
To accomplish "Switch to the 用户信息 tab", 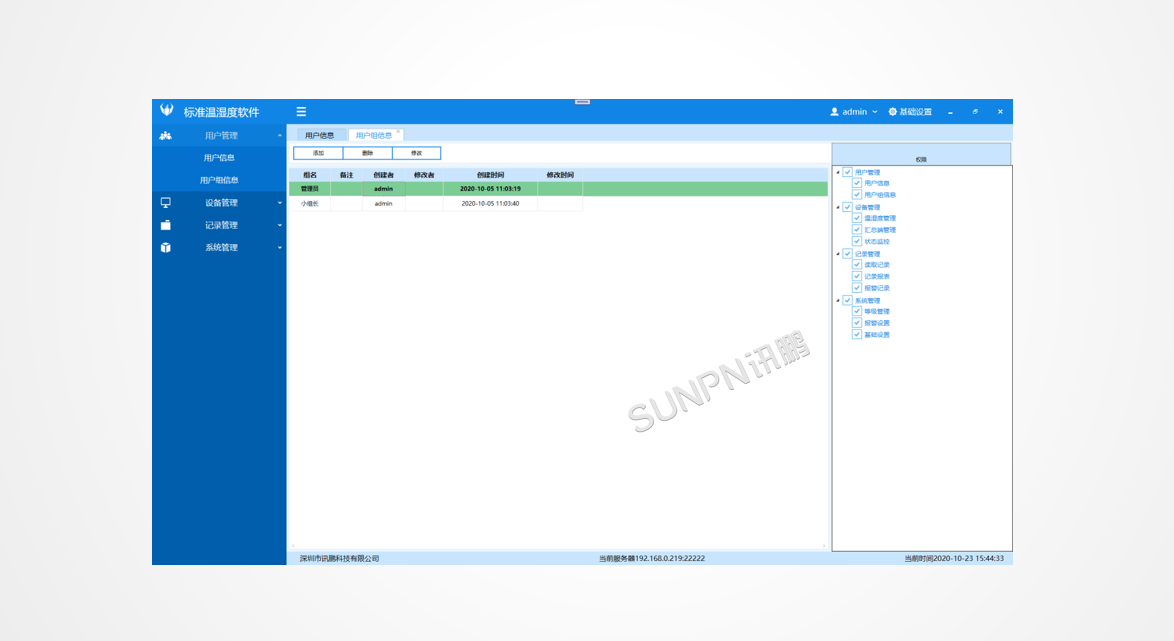I will coord(320,135).
